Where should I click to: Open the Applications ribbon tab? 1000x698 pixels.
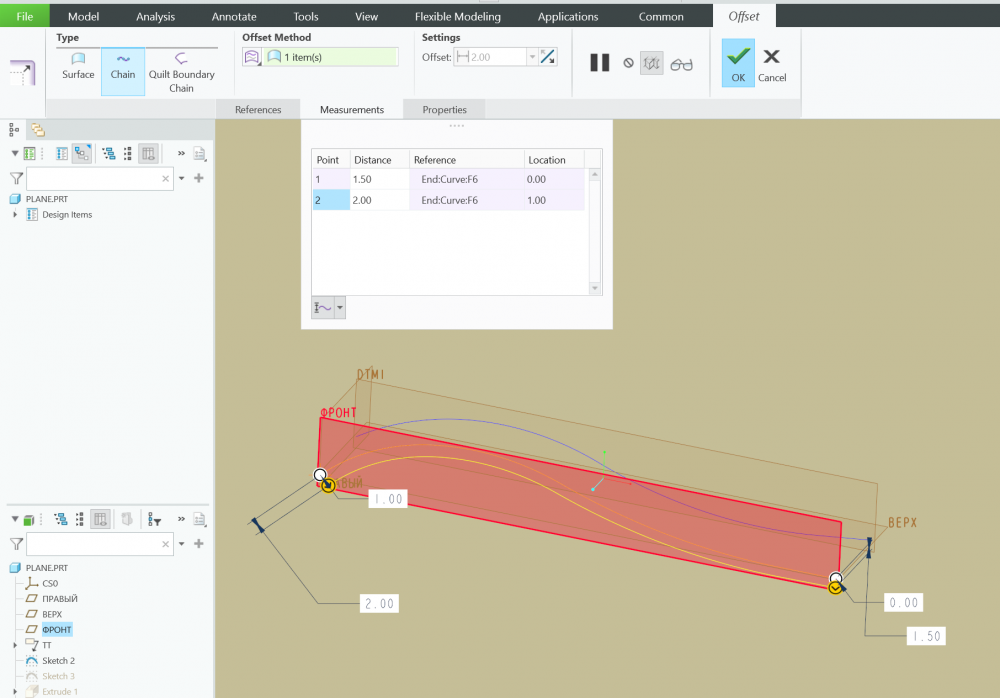[568, 17]
